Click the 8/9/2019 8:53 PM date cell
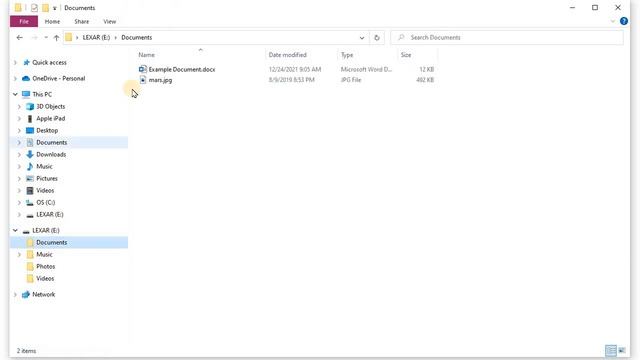640x360 pixels. (291, 80)
